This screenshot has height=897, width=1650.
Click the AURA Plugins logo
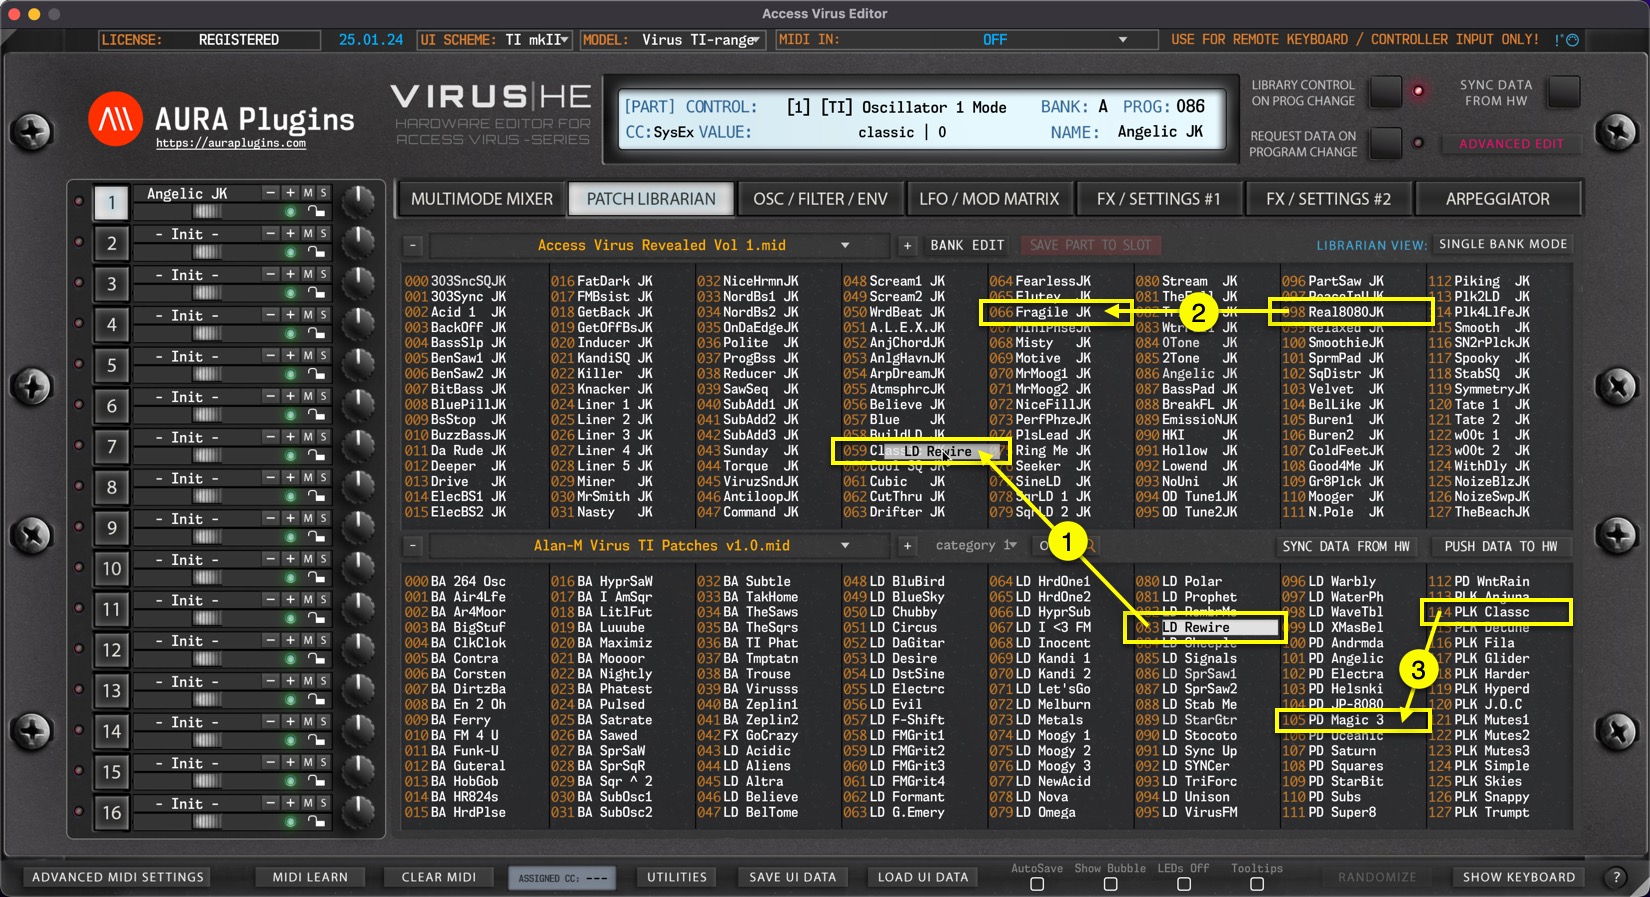pos(116,119)
